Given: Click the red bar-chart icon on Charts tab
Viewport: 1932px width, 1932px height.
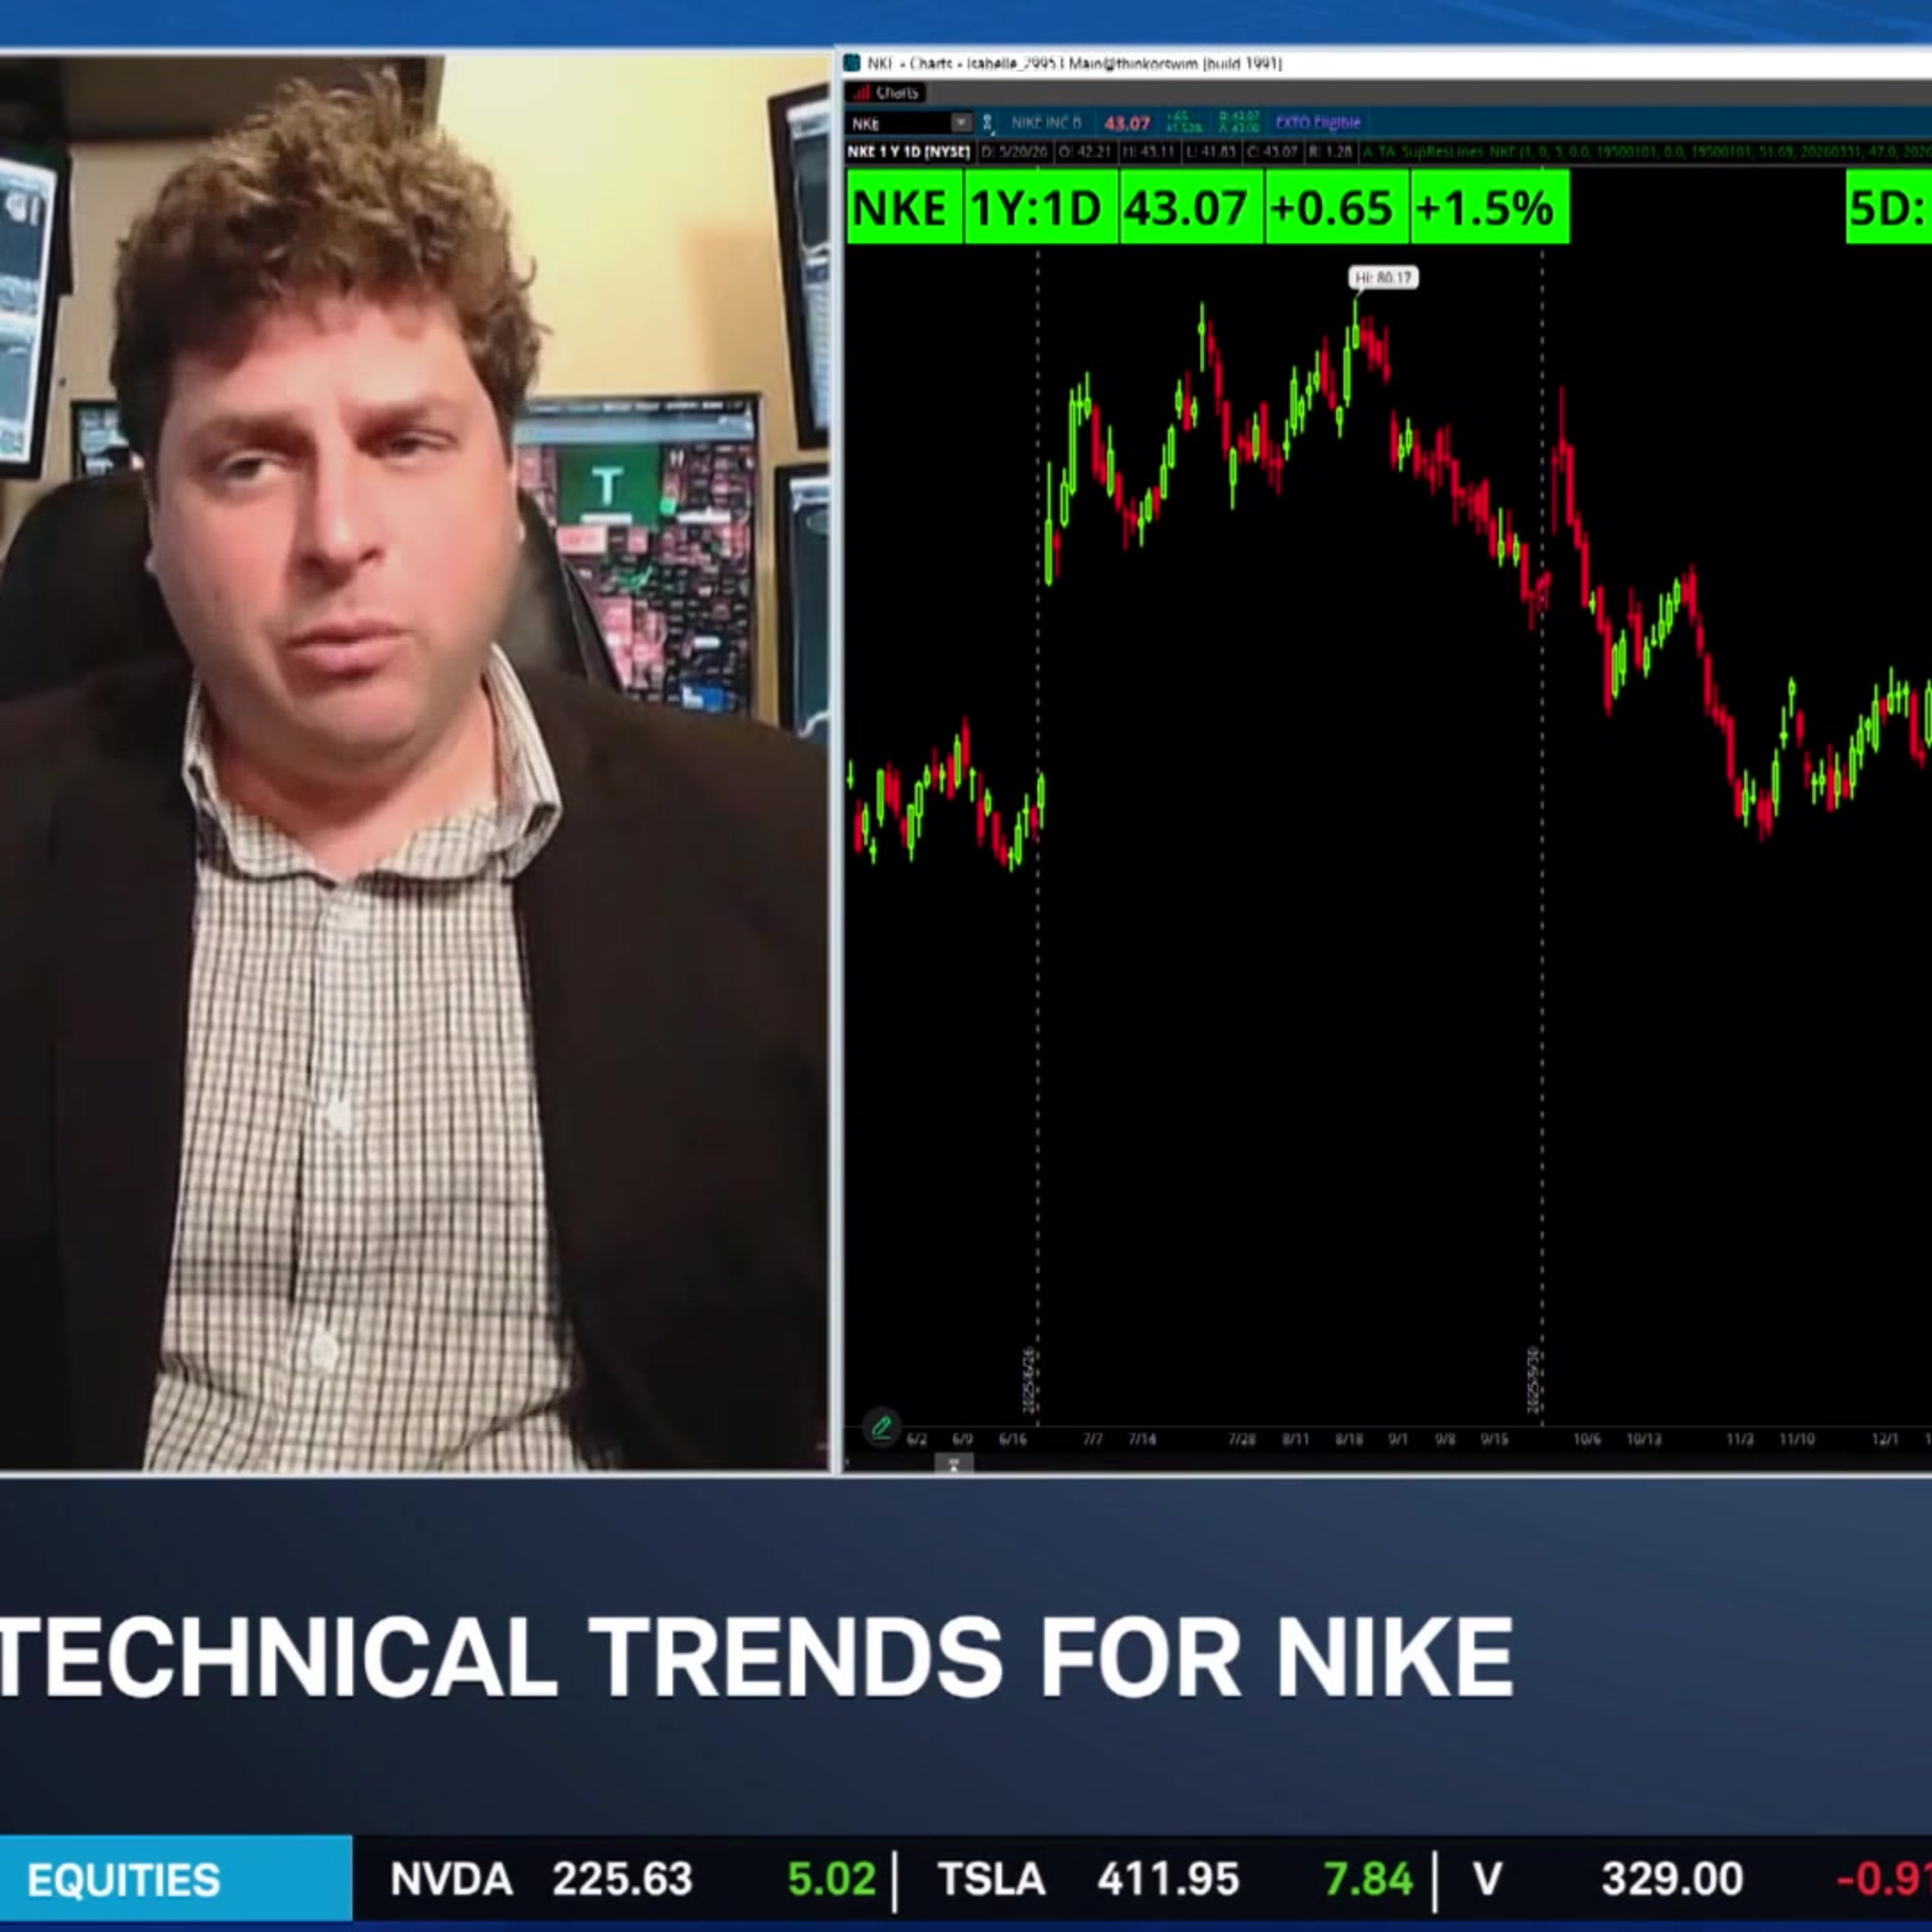Looking at the screenshot, I should 860,93.
